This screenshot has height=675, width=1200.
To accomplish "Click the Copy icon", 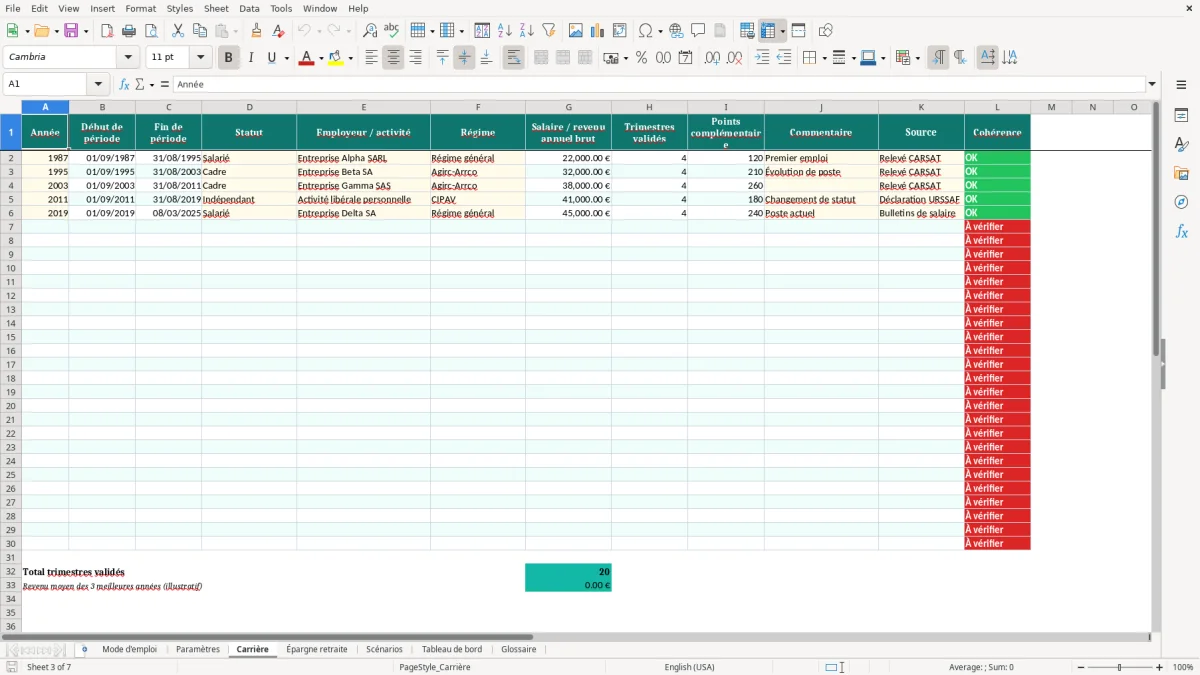I will click(200, 30).
